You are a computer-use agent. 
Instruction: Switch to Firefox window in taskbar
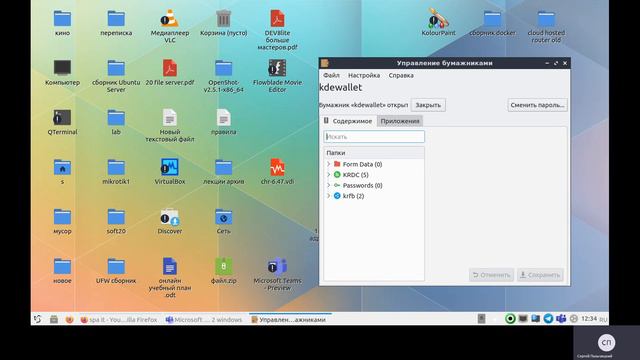119,320
